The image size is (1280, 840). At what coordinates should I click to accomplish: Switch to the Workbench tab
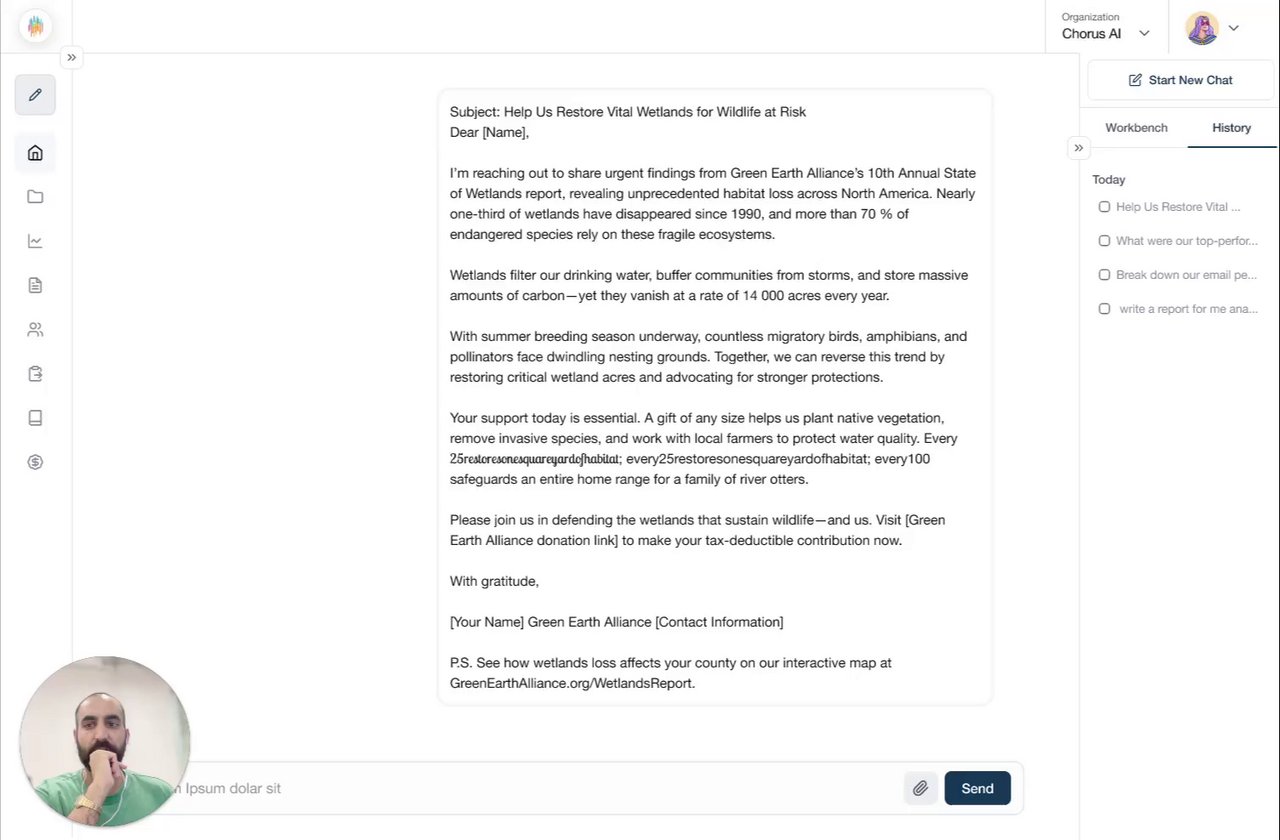[x=1136, y=128]
